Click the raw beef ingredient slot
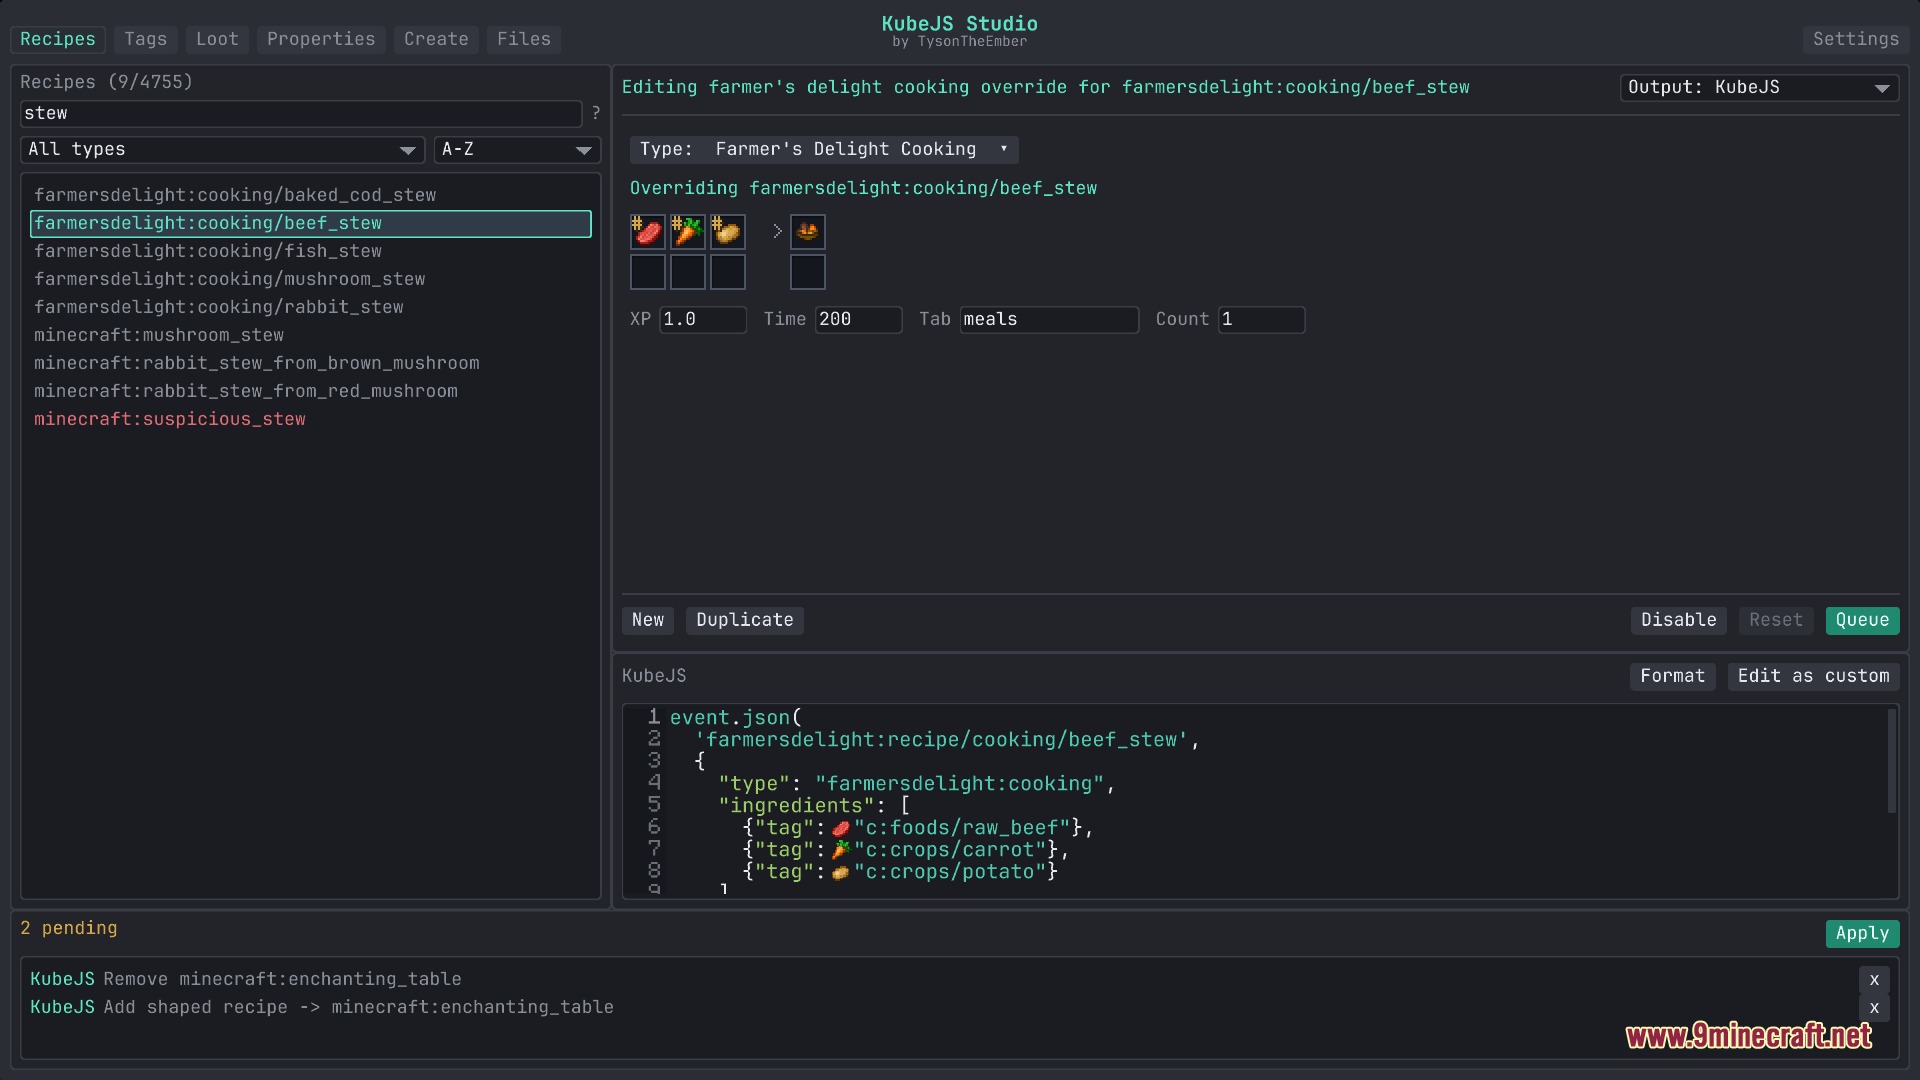The height and width of the screenshot is (1080, 1920). (648, 232)
